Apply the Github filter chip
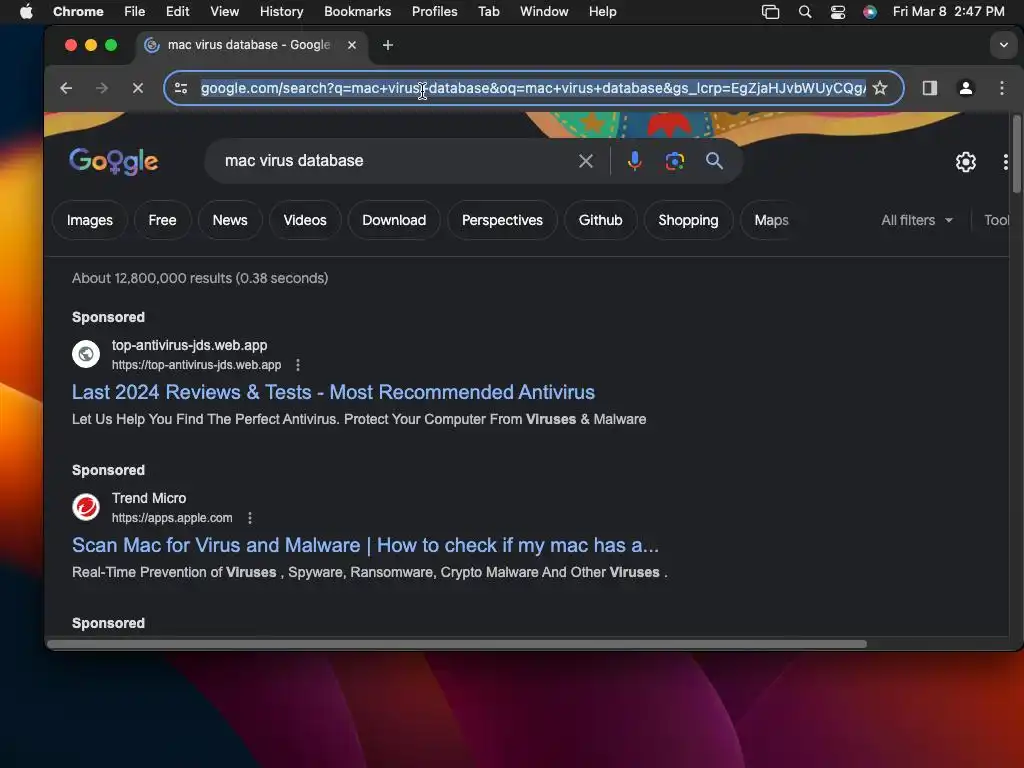1024x768 pixels. 600,220
